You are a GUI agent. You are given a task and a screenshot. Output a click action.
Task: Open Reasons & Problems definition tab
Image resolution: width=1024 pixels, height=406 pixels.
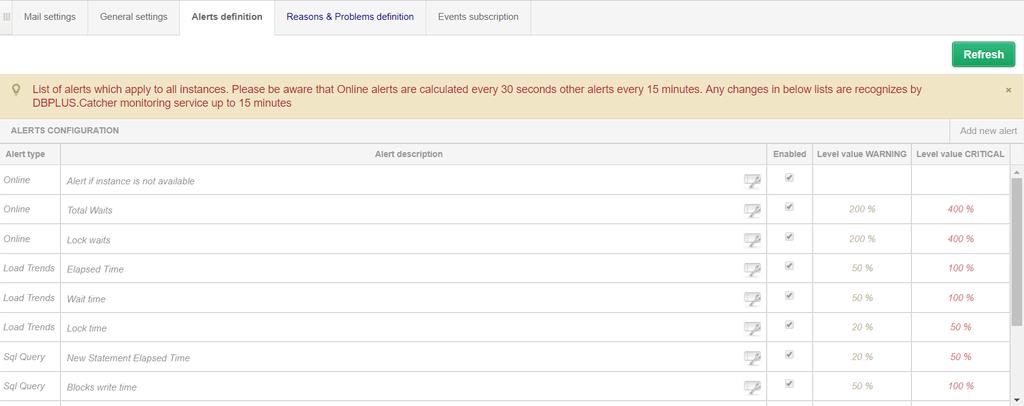point(350,17)
